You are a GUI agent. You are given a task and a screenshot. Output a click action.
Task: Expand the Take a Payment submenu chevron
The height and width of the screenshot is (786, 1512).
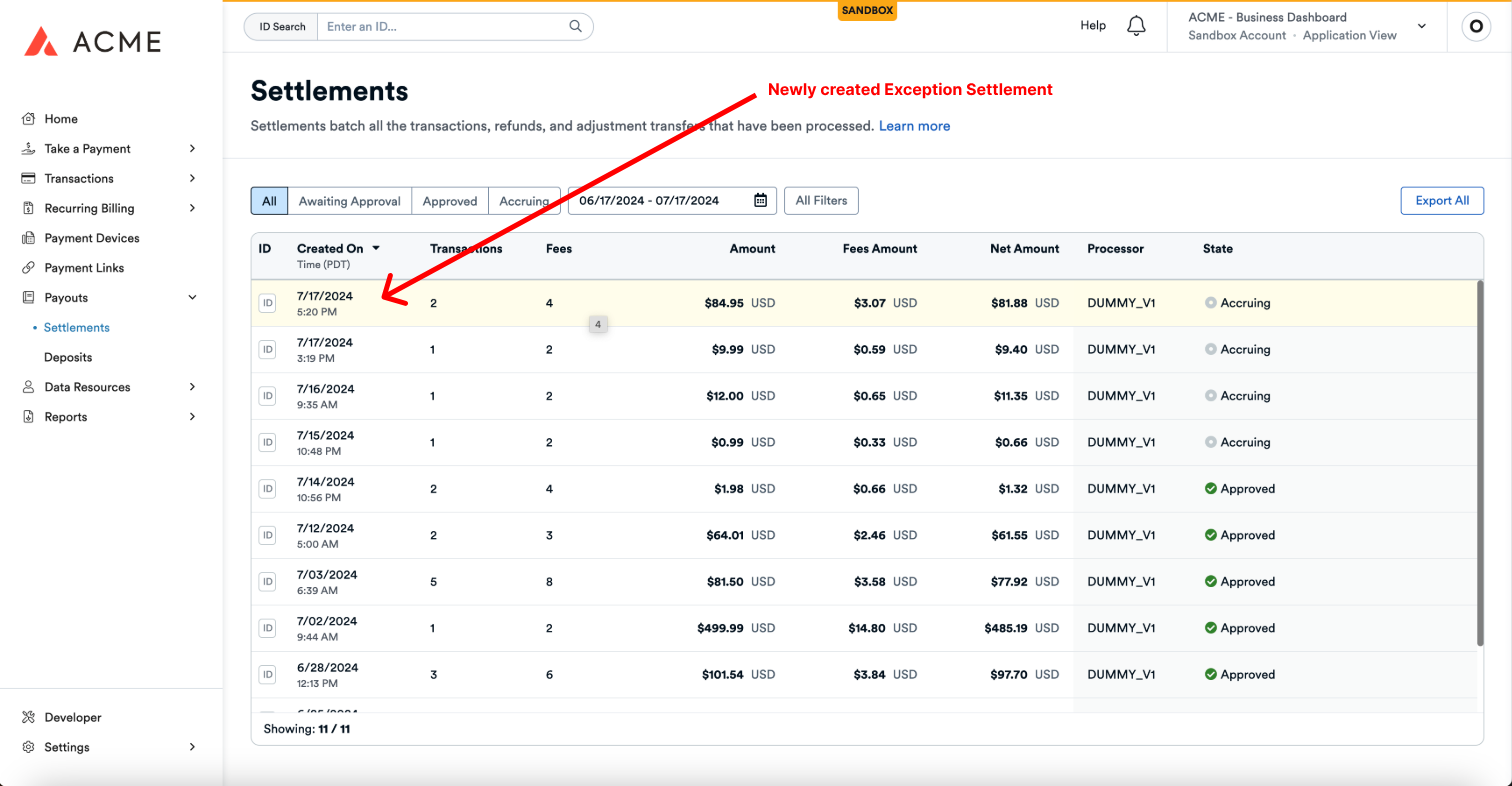(192, 149)
